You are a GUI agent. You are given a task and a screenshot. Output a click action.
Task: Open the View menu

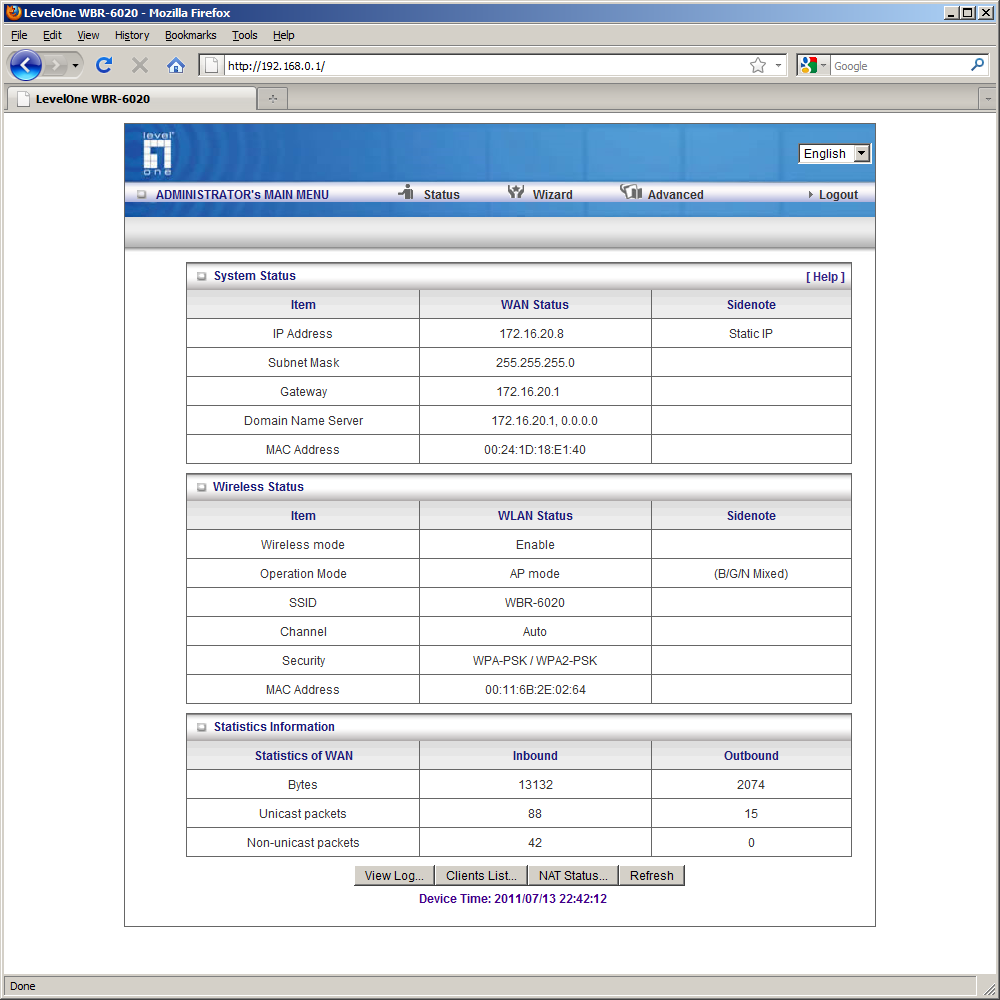(88, 35)
